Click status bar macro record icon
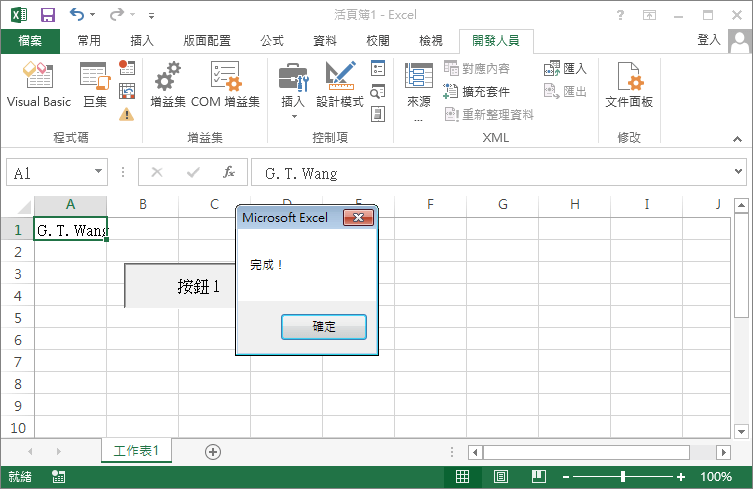Image resolution: width=753 pixels, height=489 pixels. 59,477
